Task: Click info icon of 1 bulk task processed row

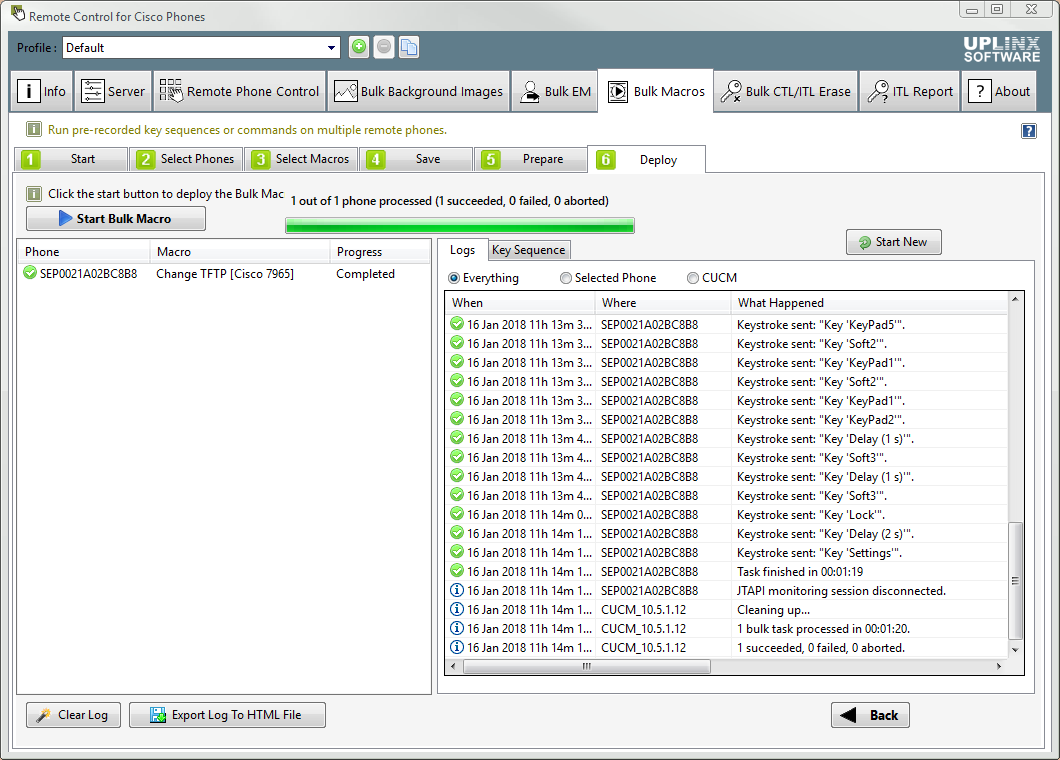Action: (x=457, y=628)
